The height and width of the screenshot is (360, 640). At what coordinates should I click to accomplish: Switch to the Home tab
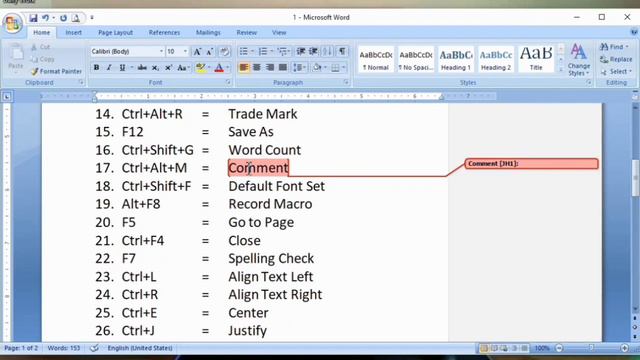click(42, 32)
